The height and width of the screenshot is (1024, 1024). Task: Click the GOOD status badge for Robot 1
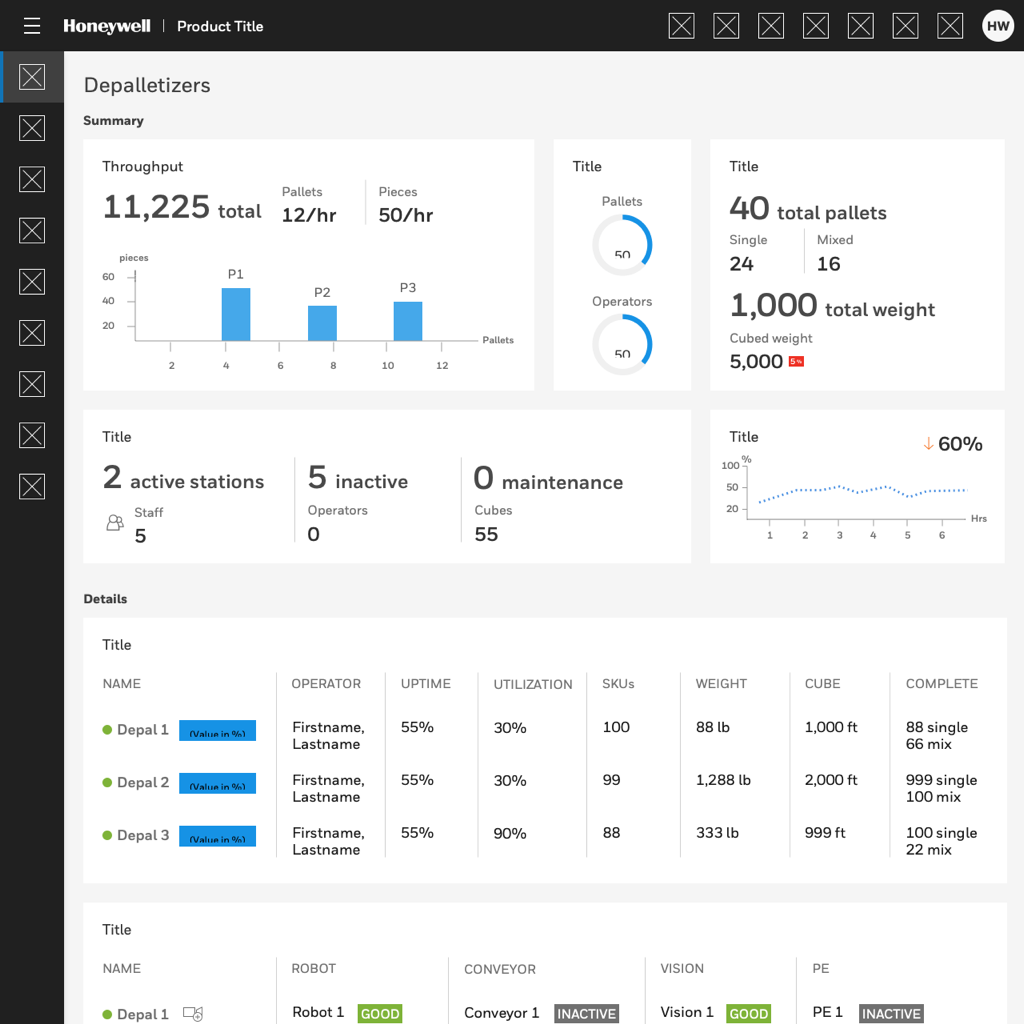pos(380,1014)
